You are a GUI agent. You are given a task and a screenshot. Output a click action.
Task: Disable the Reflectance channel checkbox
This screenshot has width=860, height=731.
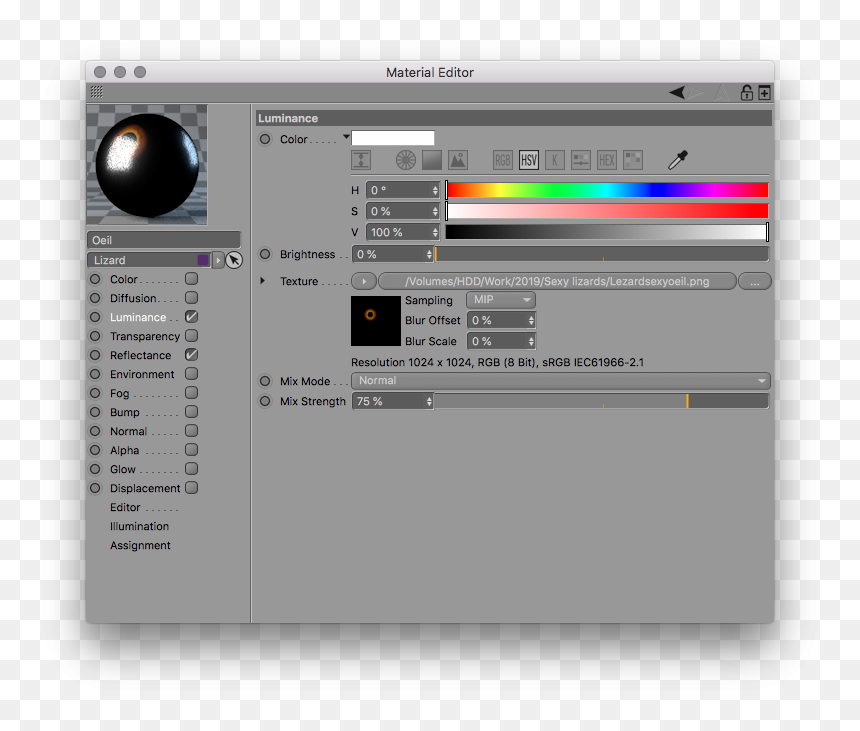(191, 355)
